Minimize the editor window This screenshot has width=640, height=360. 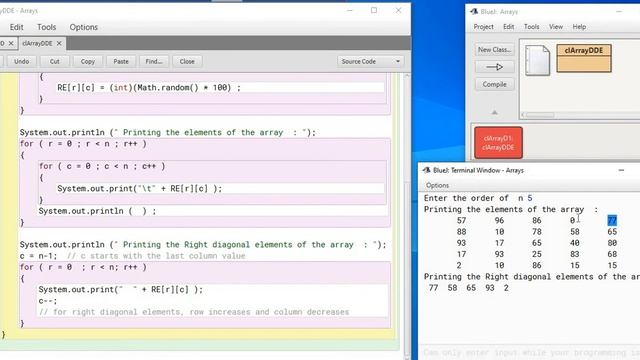tap(350, 10)
